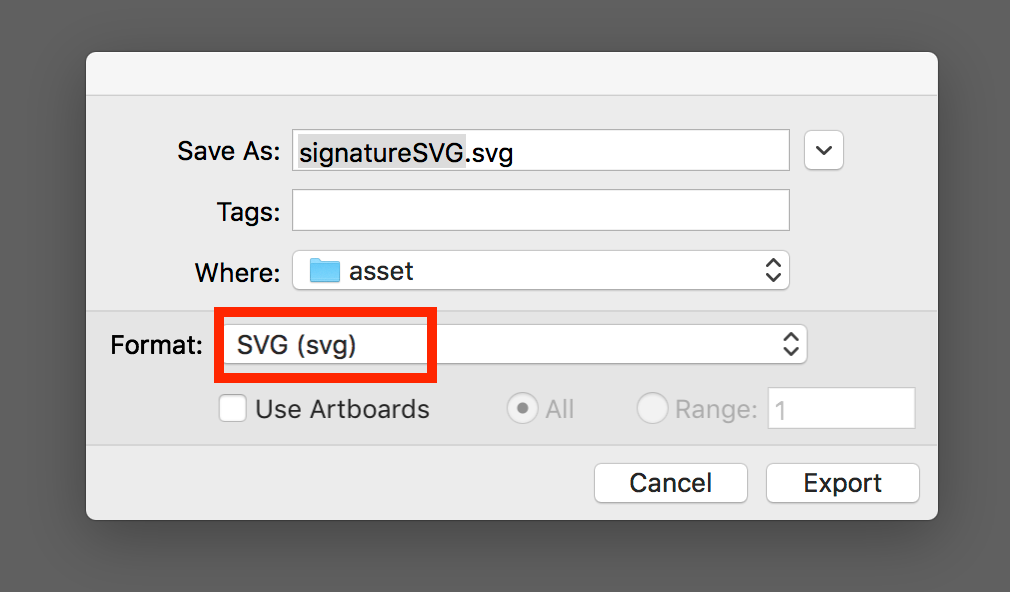Click the expand chevron beside Save As field
Screen dimensions: 1010x592
[x=823, y=150]
